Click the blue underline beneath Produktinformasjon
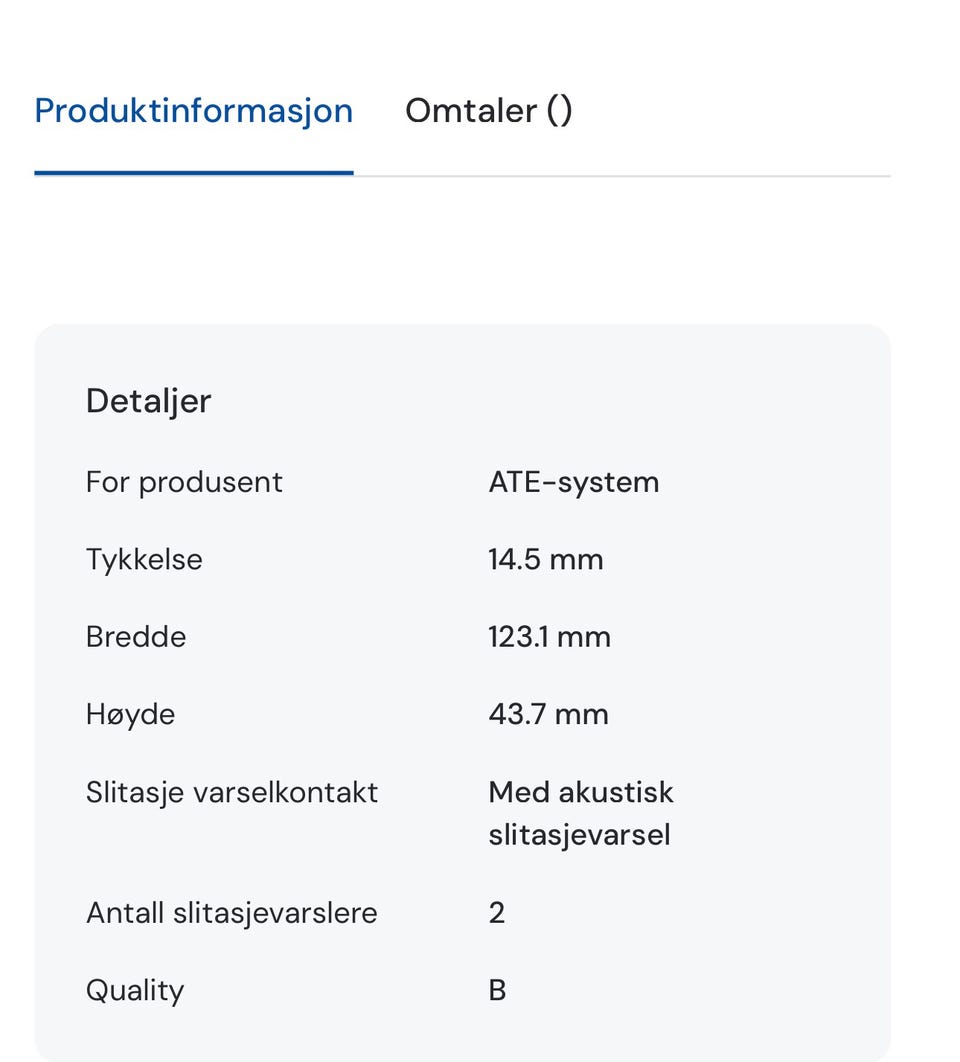The width and height of the screenshot is (960, 1062). (x=194, y=173)
